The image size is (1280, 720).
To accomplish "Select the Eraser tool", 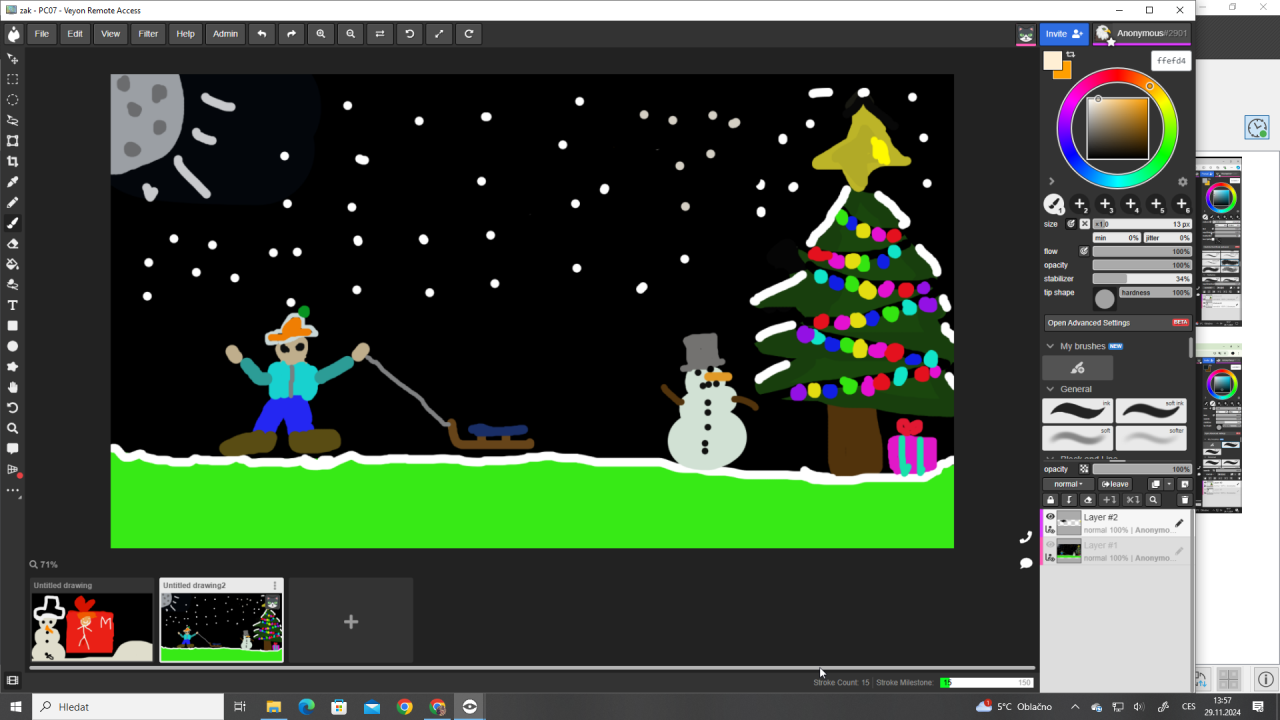I will (x=13, y=244).
